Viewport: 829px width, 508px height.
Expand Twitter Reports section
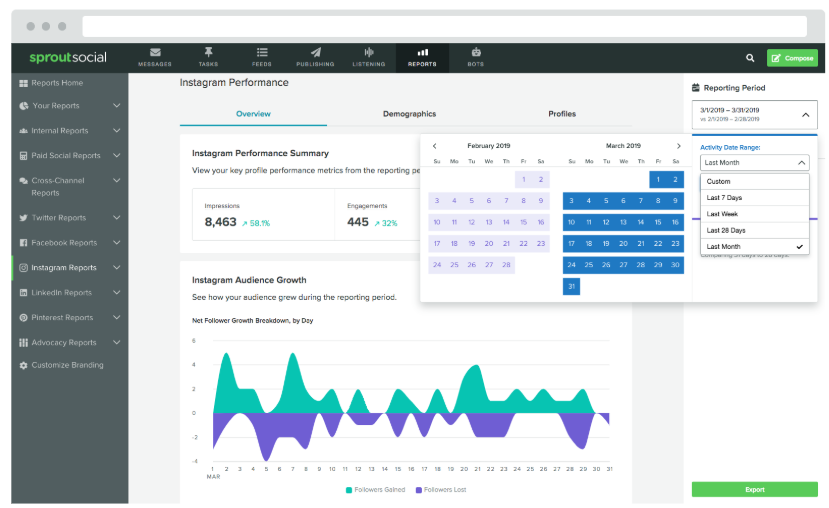[x=116, y=218]
